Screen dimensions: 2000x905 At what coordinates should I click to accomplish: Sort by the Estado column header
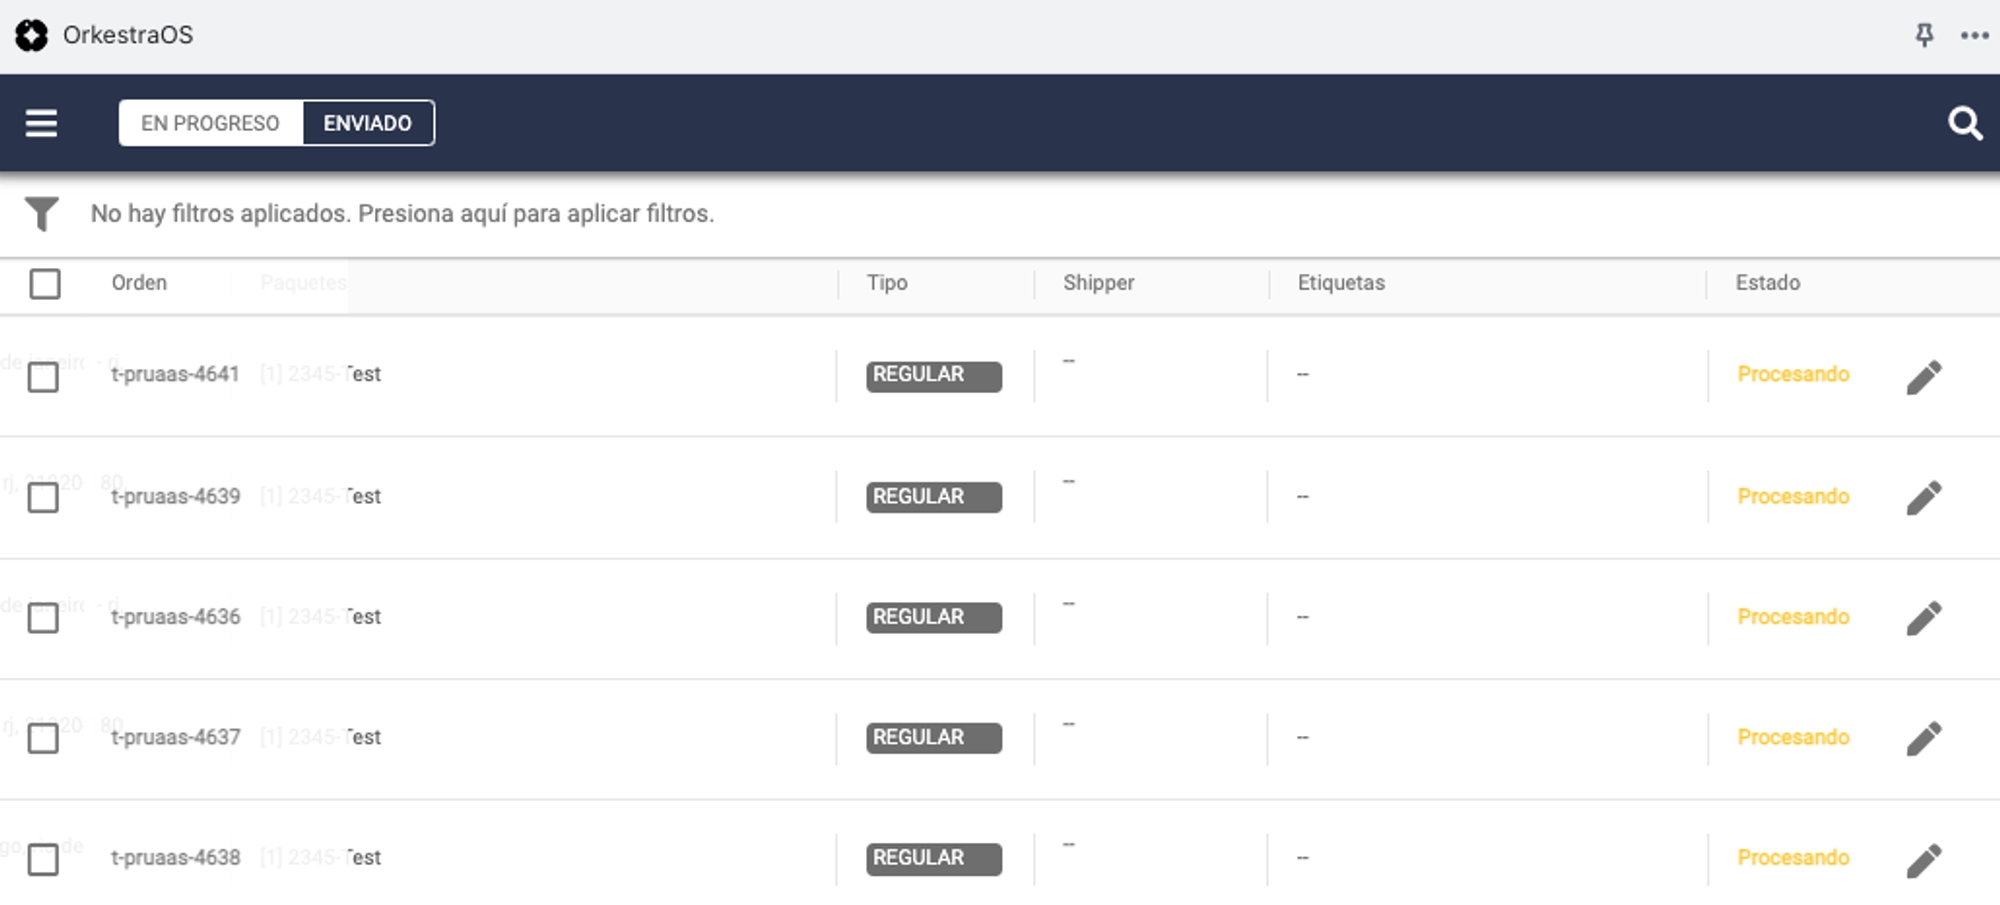(x=1767, y=283)
